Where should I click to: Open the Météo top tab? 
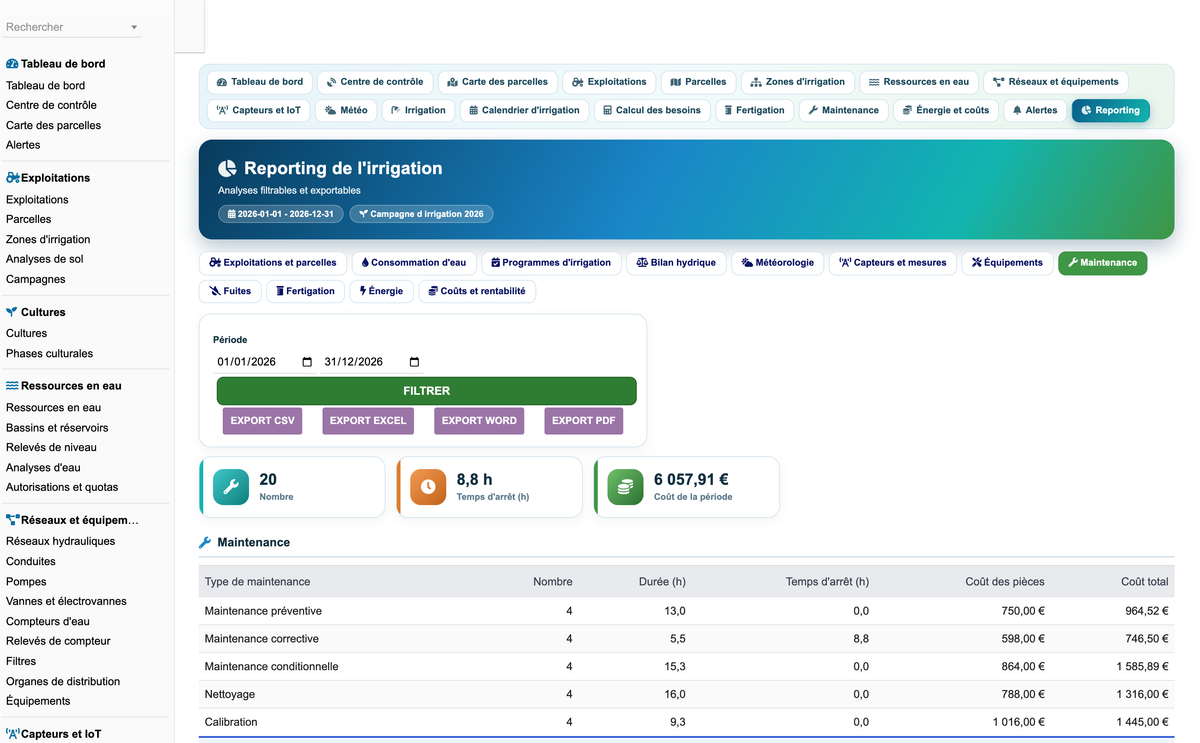(x=346, y=110)
